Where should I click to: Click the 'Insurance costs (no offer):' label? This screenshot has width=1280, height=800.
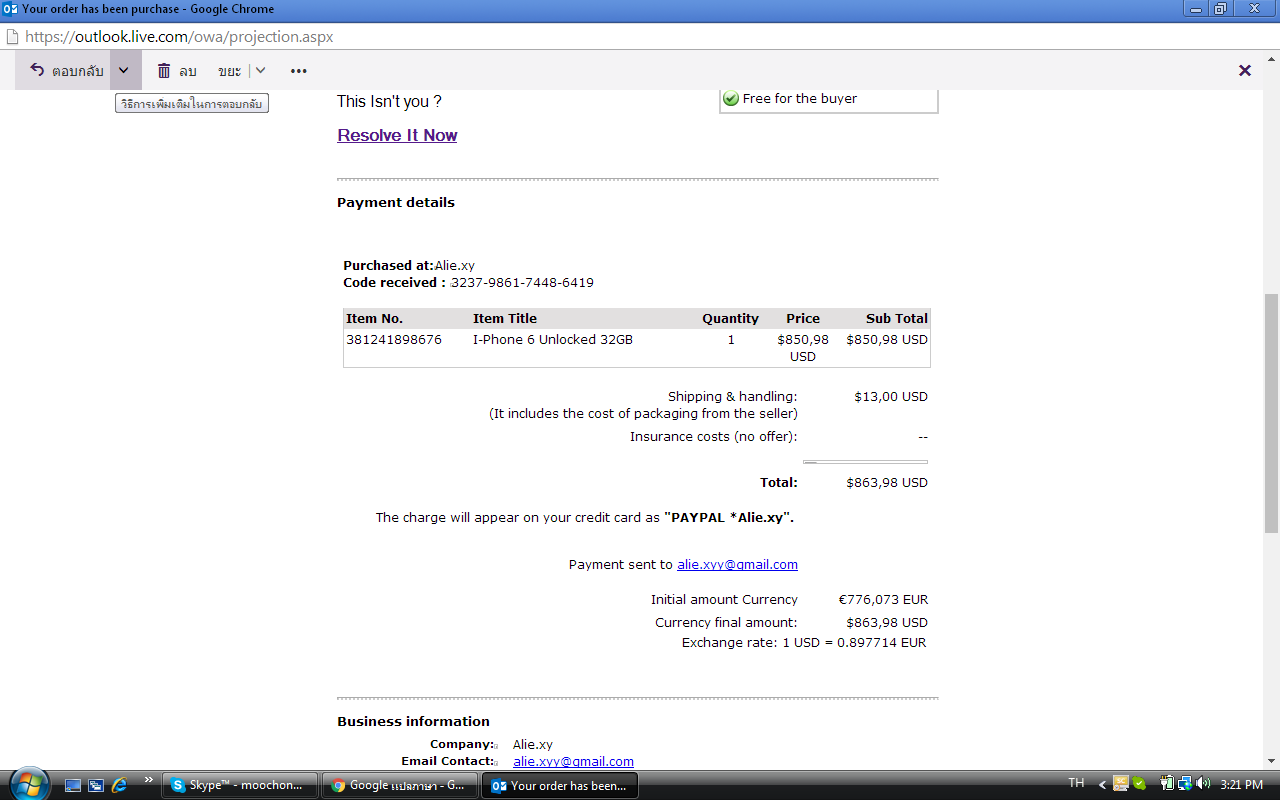(x=714, y=437)
